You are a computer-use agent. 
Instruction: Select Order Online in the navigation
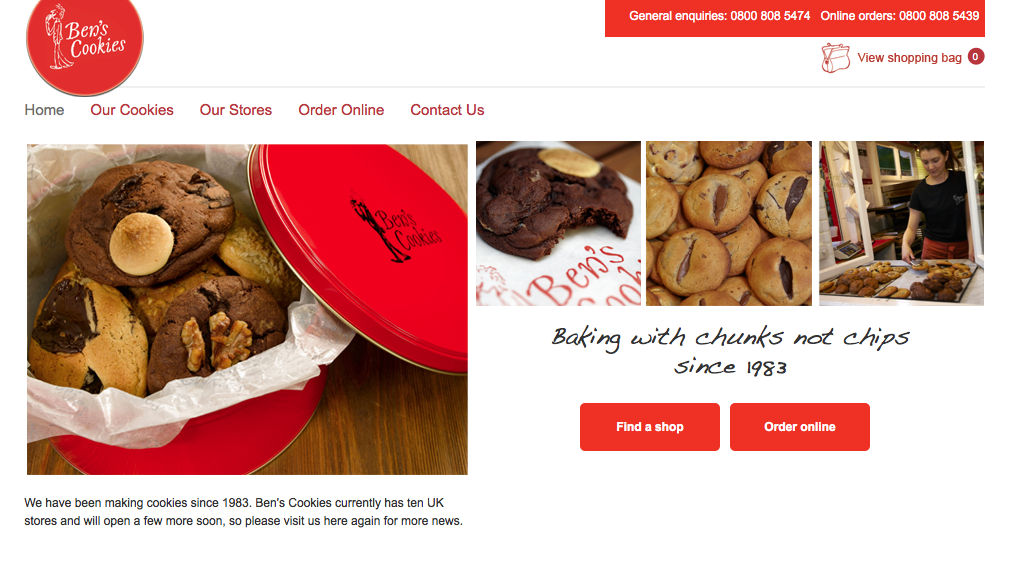[341, 110]
